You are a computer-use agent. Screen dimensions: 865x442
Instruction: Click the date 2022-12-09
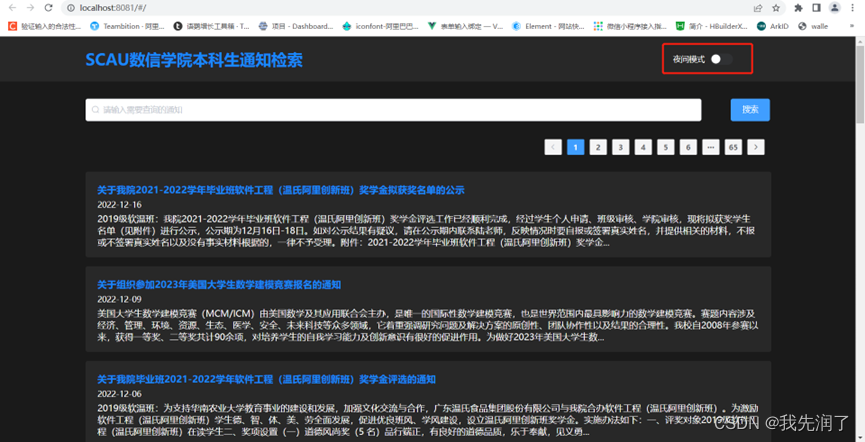click(120, 300)
